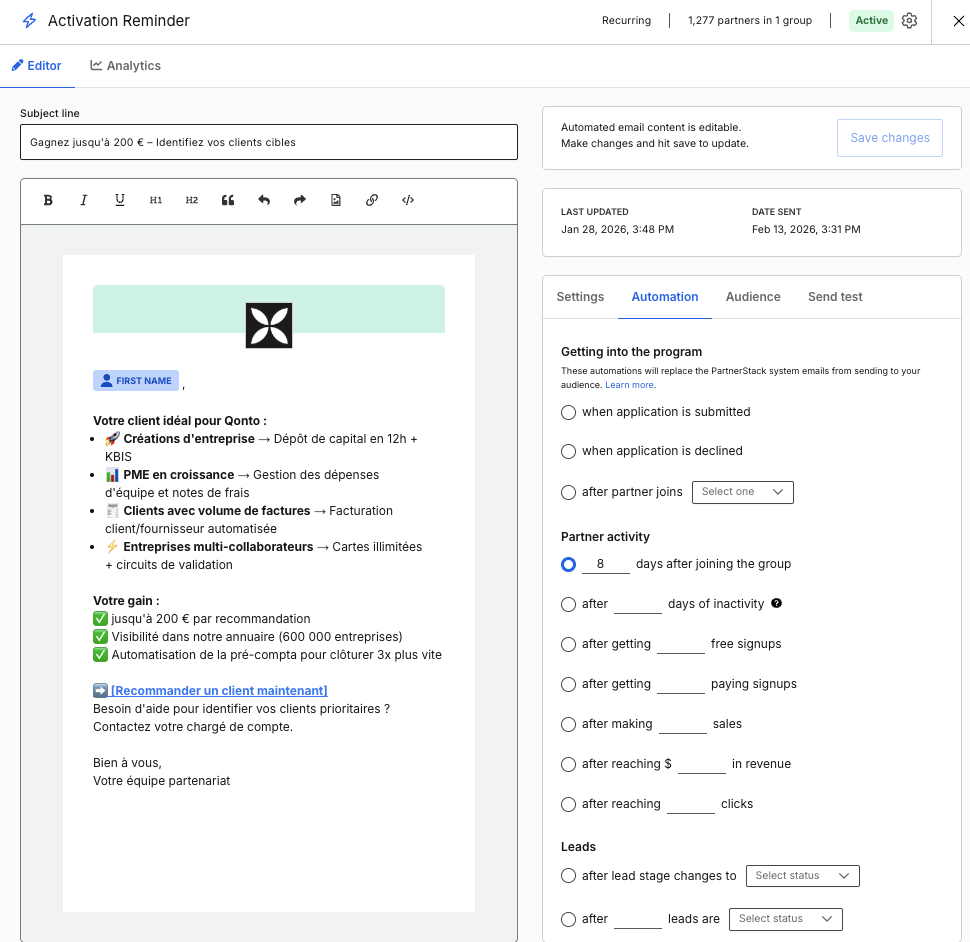
Task: Apply underline formatting
Action: click(x=119, y=200)
